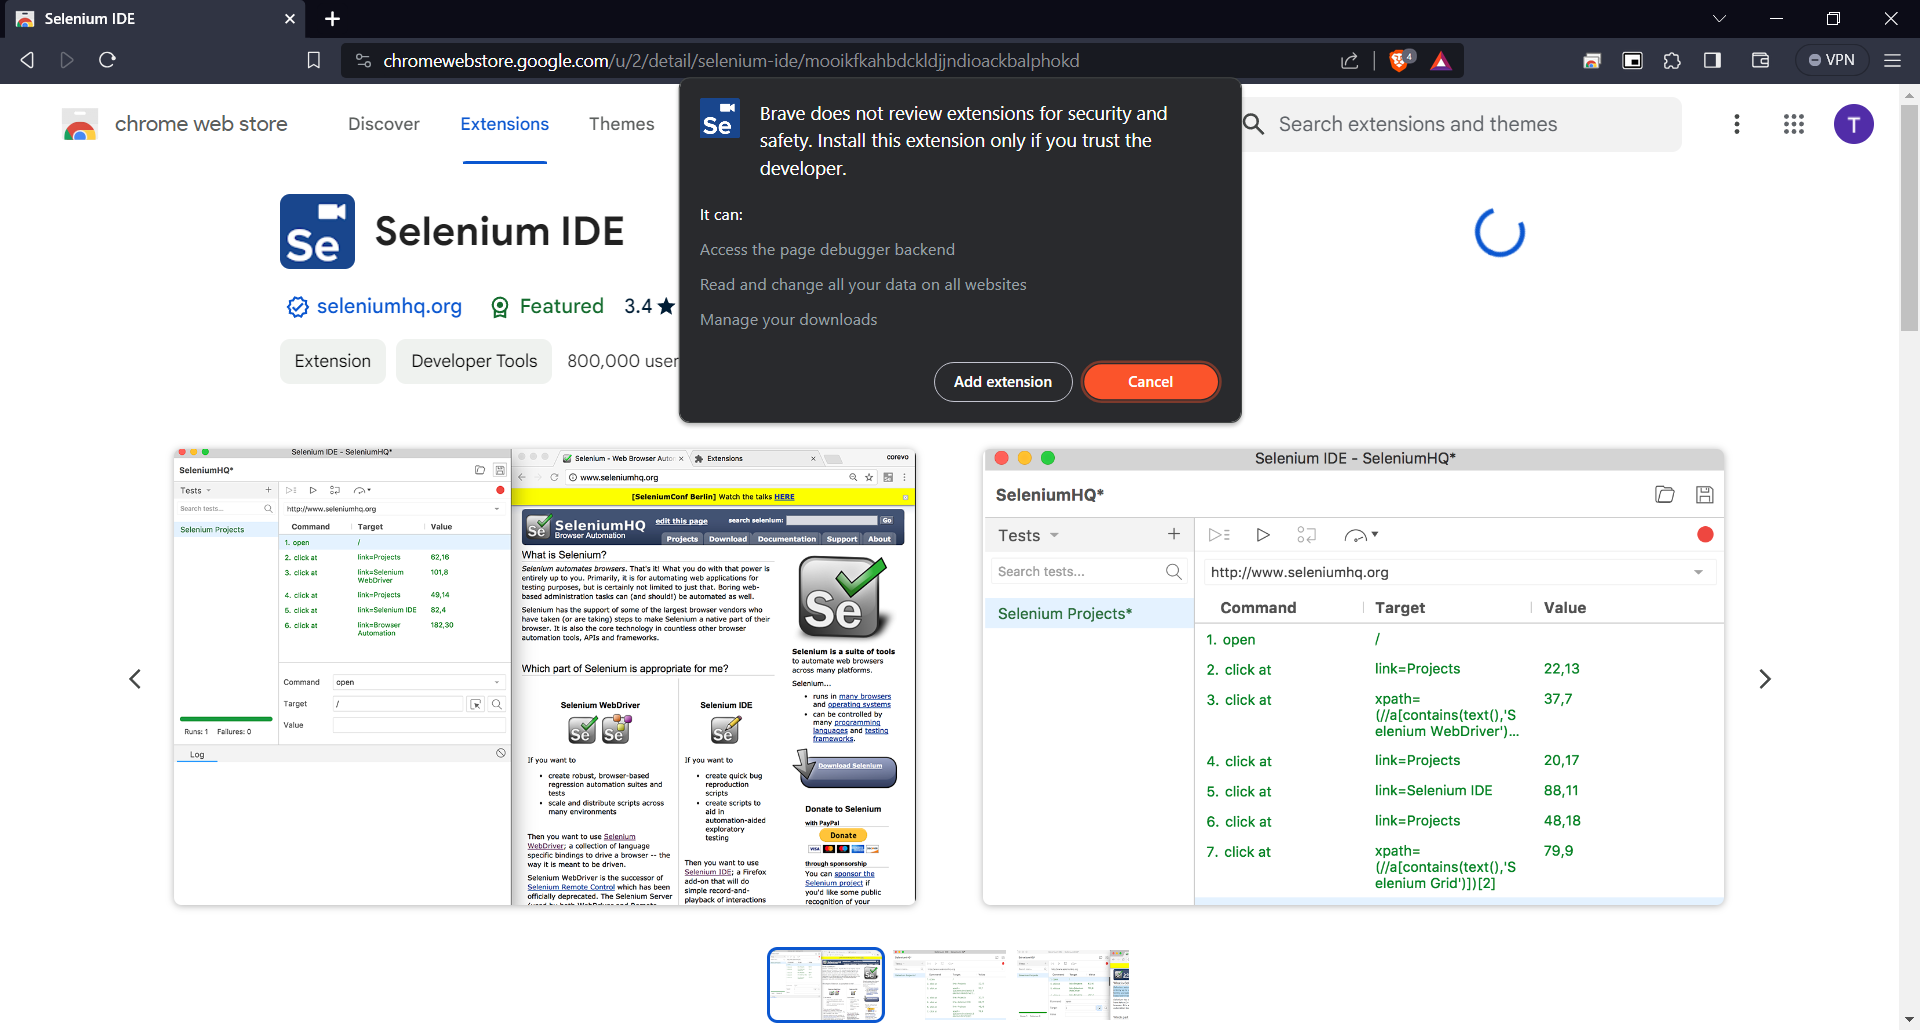Select the second screenshot thumbnail
Viewport: 1920px width, 1030px height.
point(949,985)
